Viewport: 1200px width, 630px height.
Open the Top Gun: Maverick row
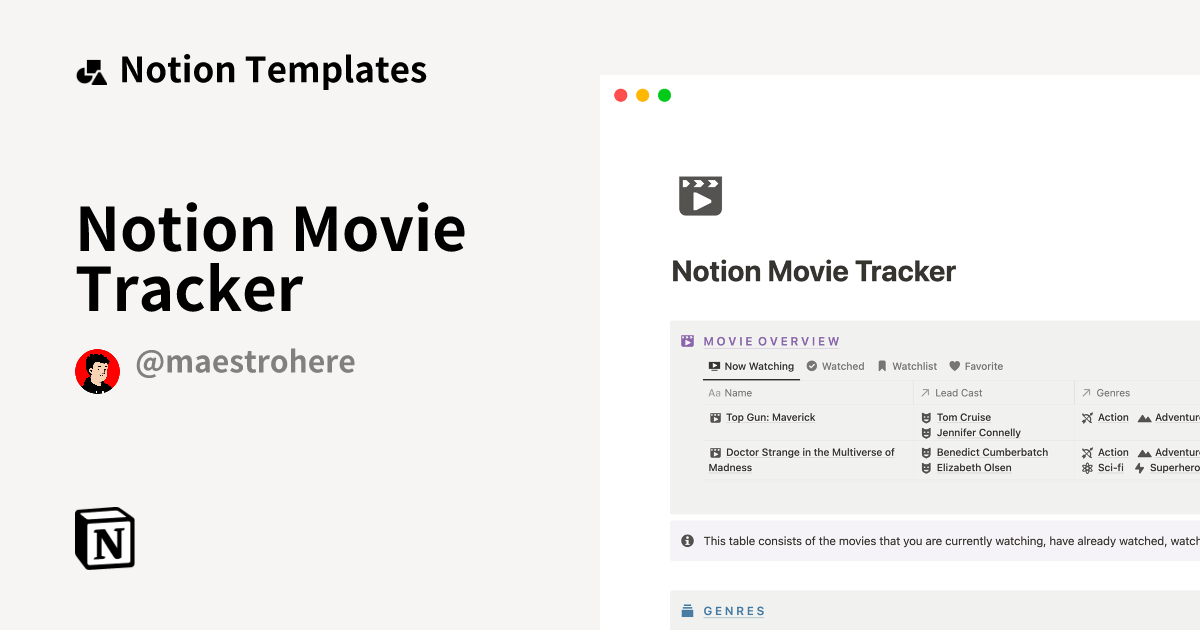click(x=770, y=417)
